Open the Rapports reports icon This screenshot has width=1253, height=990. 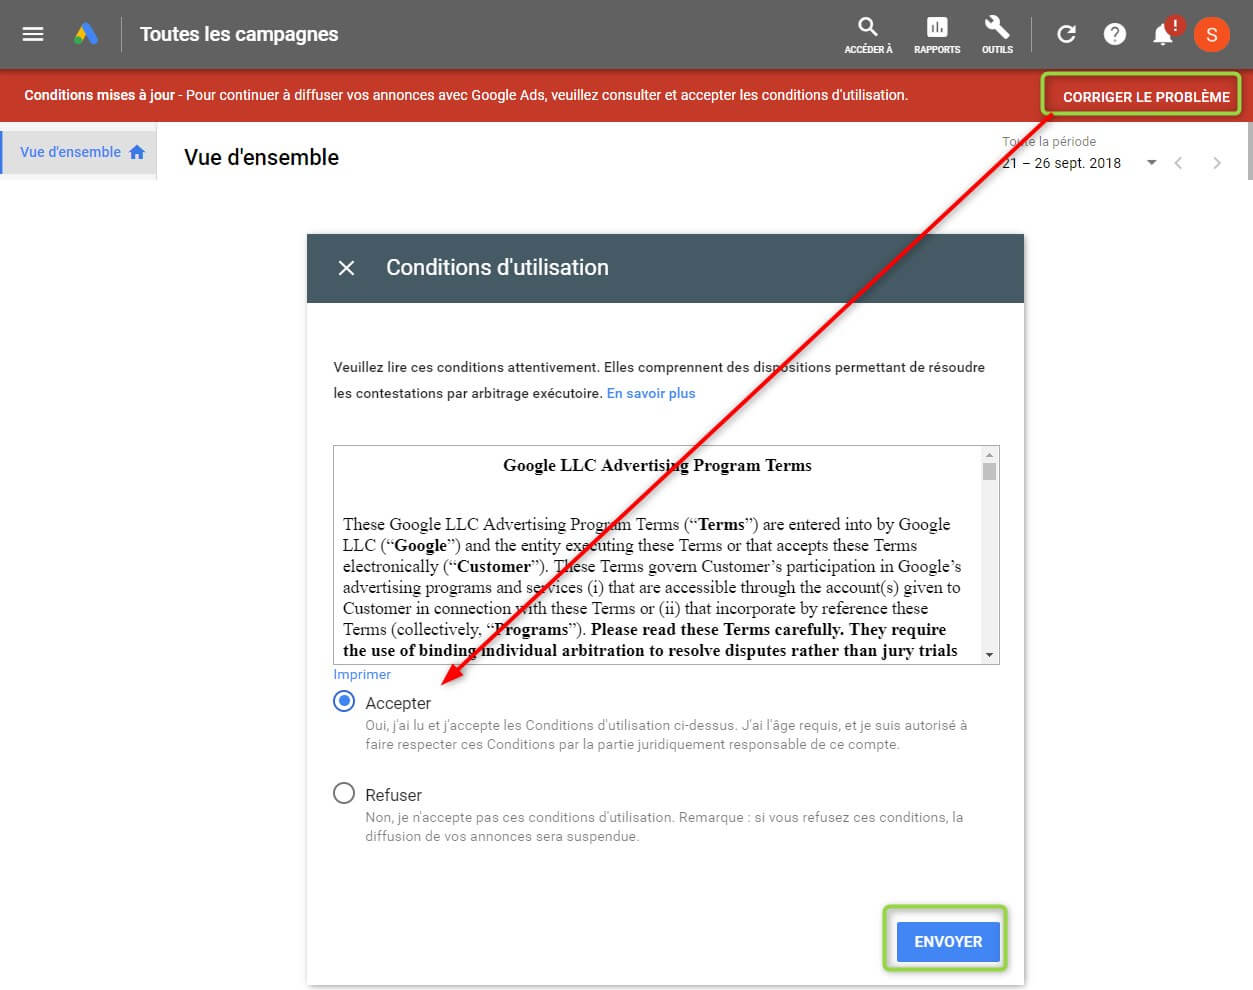point(937,34)
